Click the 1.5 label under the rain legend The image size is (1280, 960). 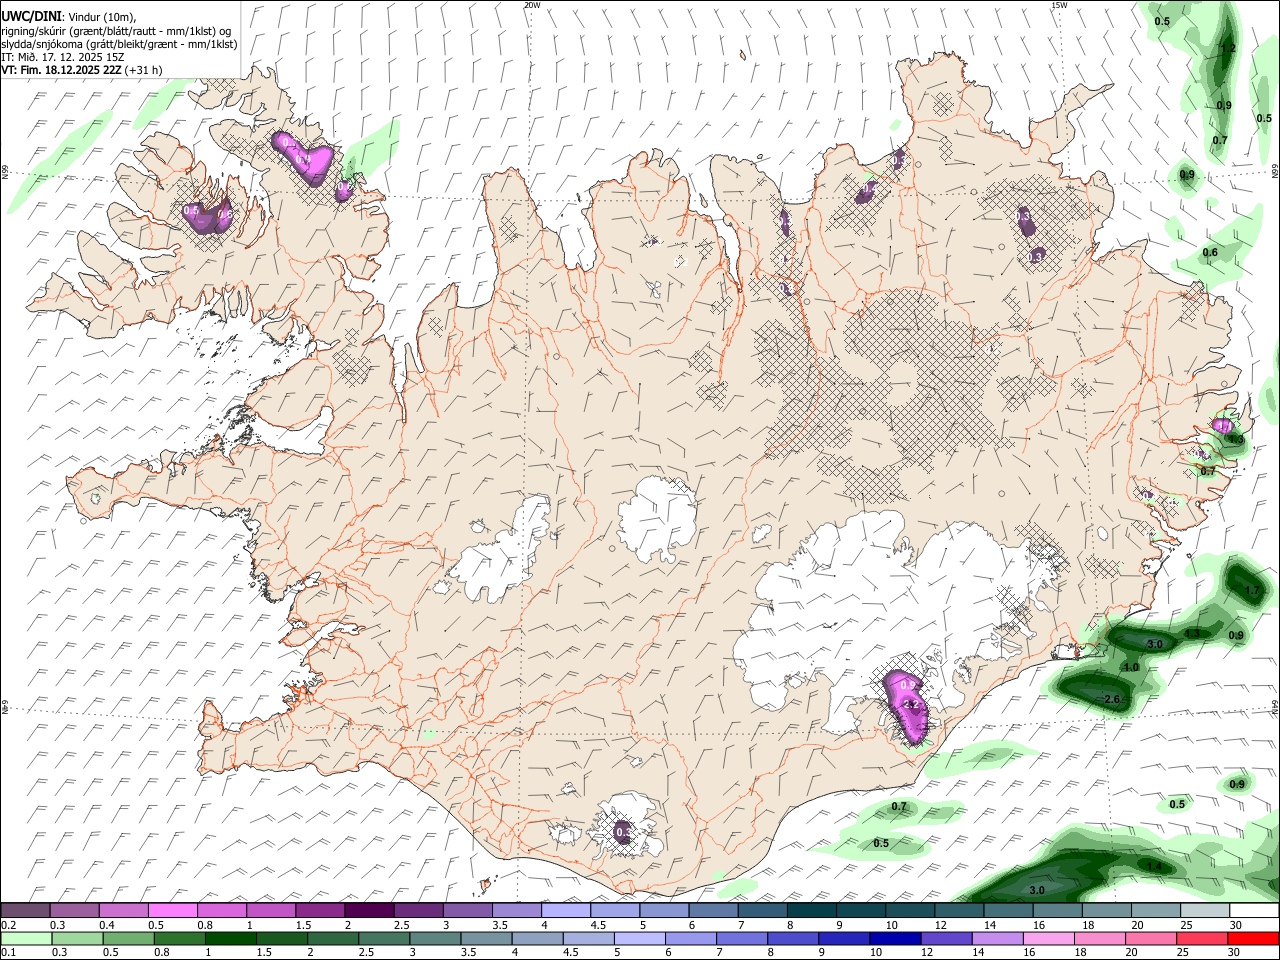click(264, 953)
